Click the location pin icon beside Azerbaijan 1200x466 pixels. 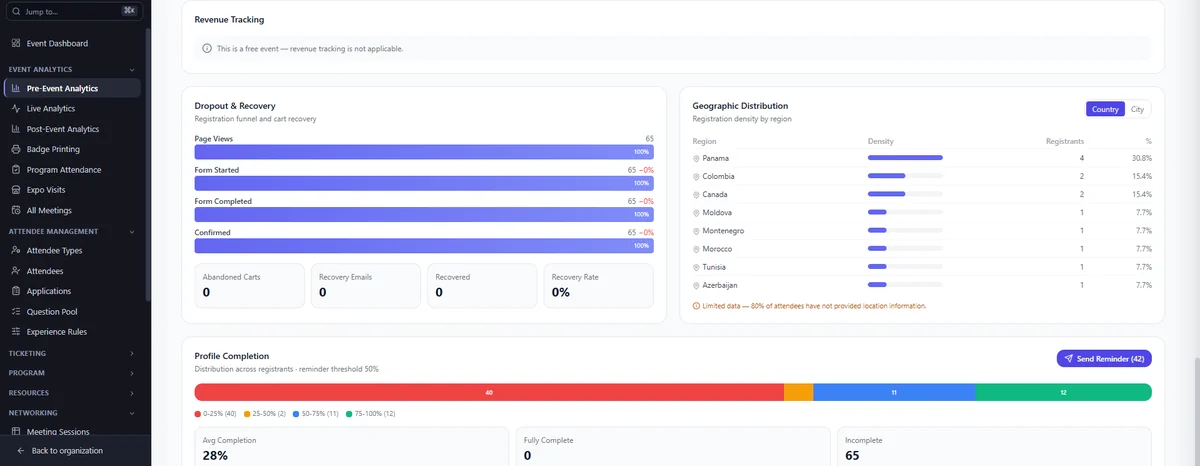click(x=696, y=285)
